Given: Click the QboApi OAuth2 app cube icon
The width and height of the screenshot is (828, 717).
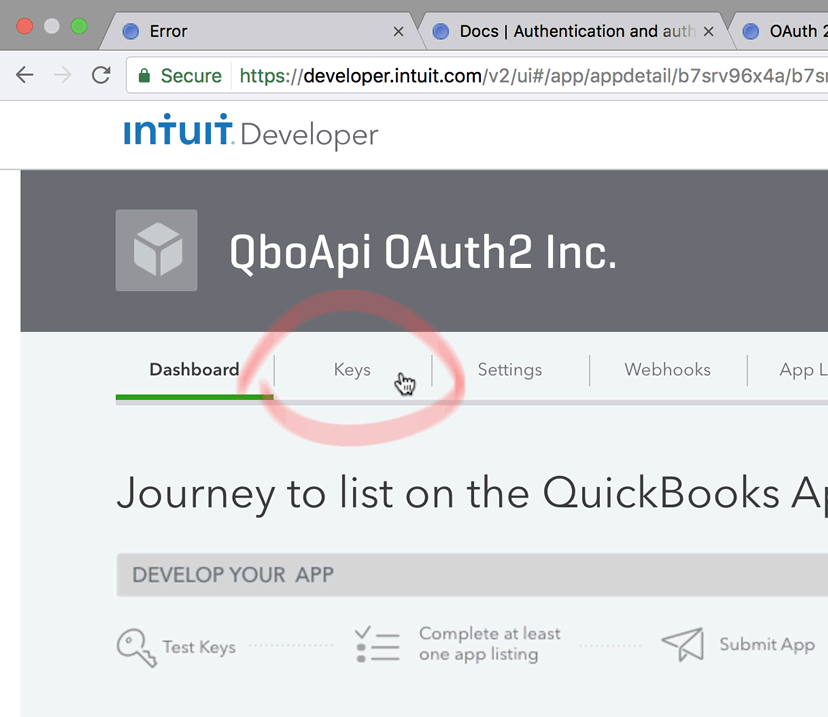Looking at the screenshot, I should [x=156, y=250].
